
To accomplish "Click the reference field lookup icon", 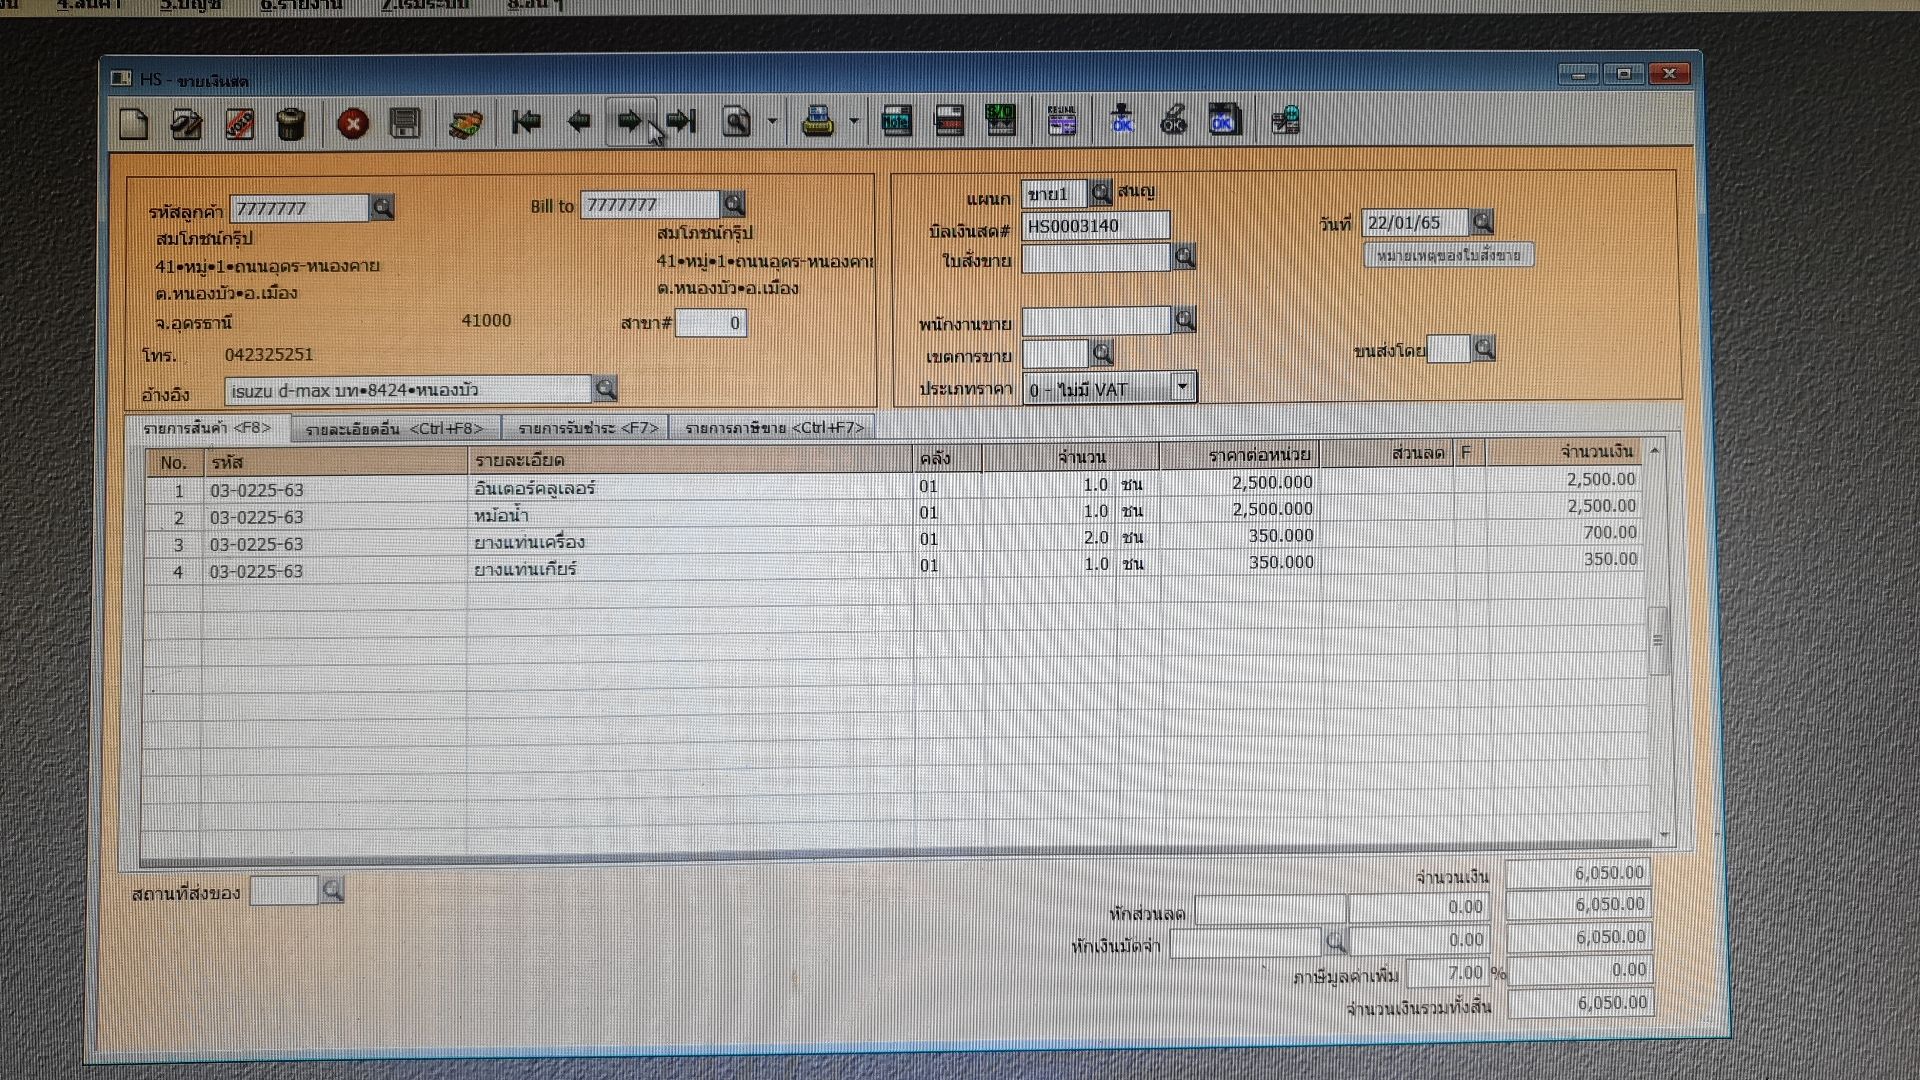I will coord(605,388).
